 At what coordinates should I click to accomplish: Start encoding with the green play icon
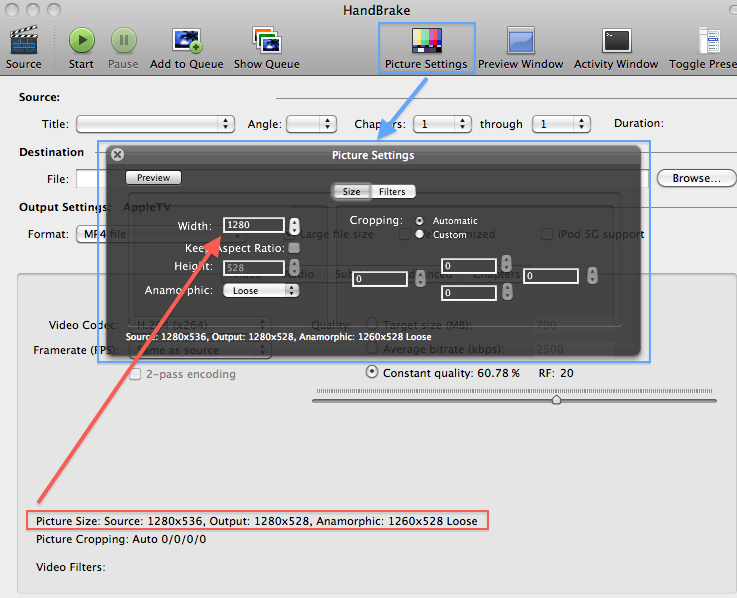point(82,40)
